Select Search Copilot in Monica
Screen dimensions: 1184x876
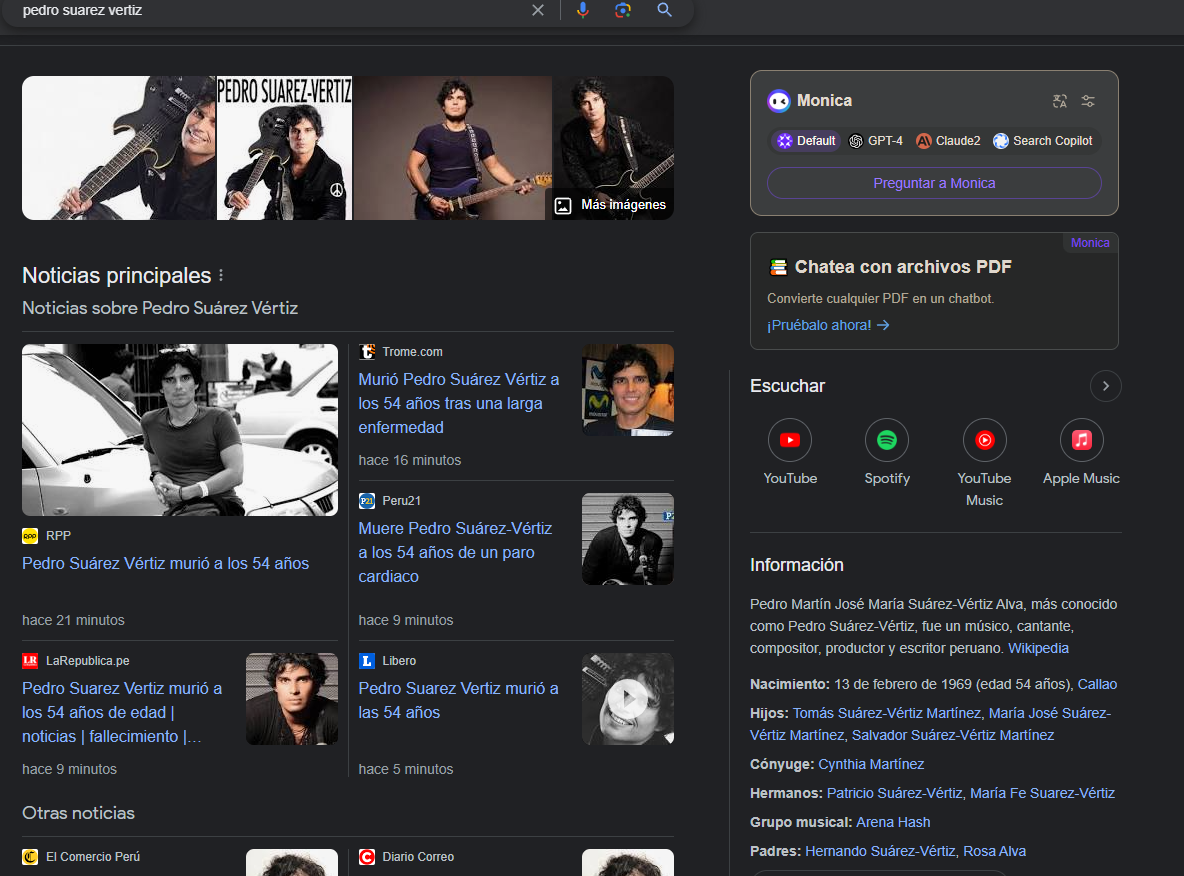1043,140
